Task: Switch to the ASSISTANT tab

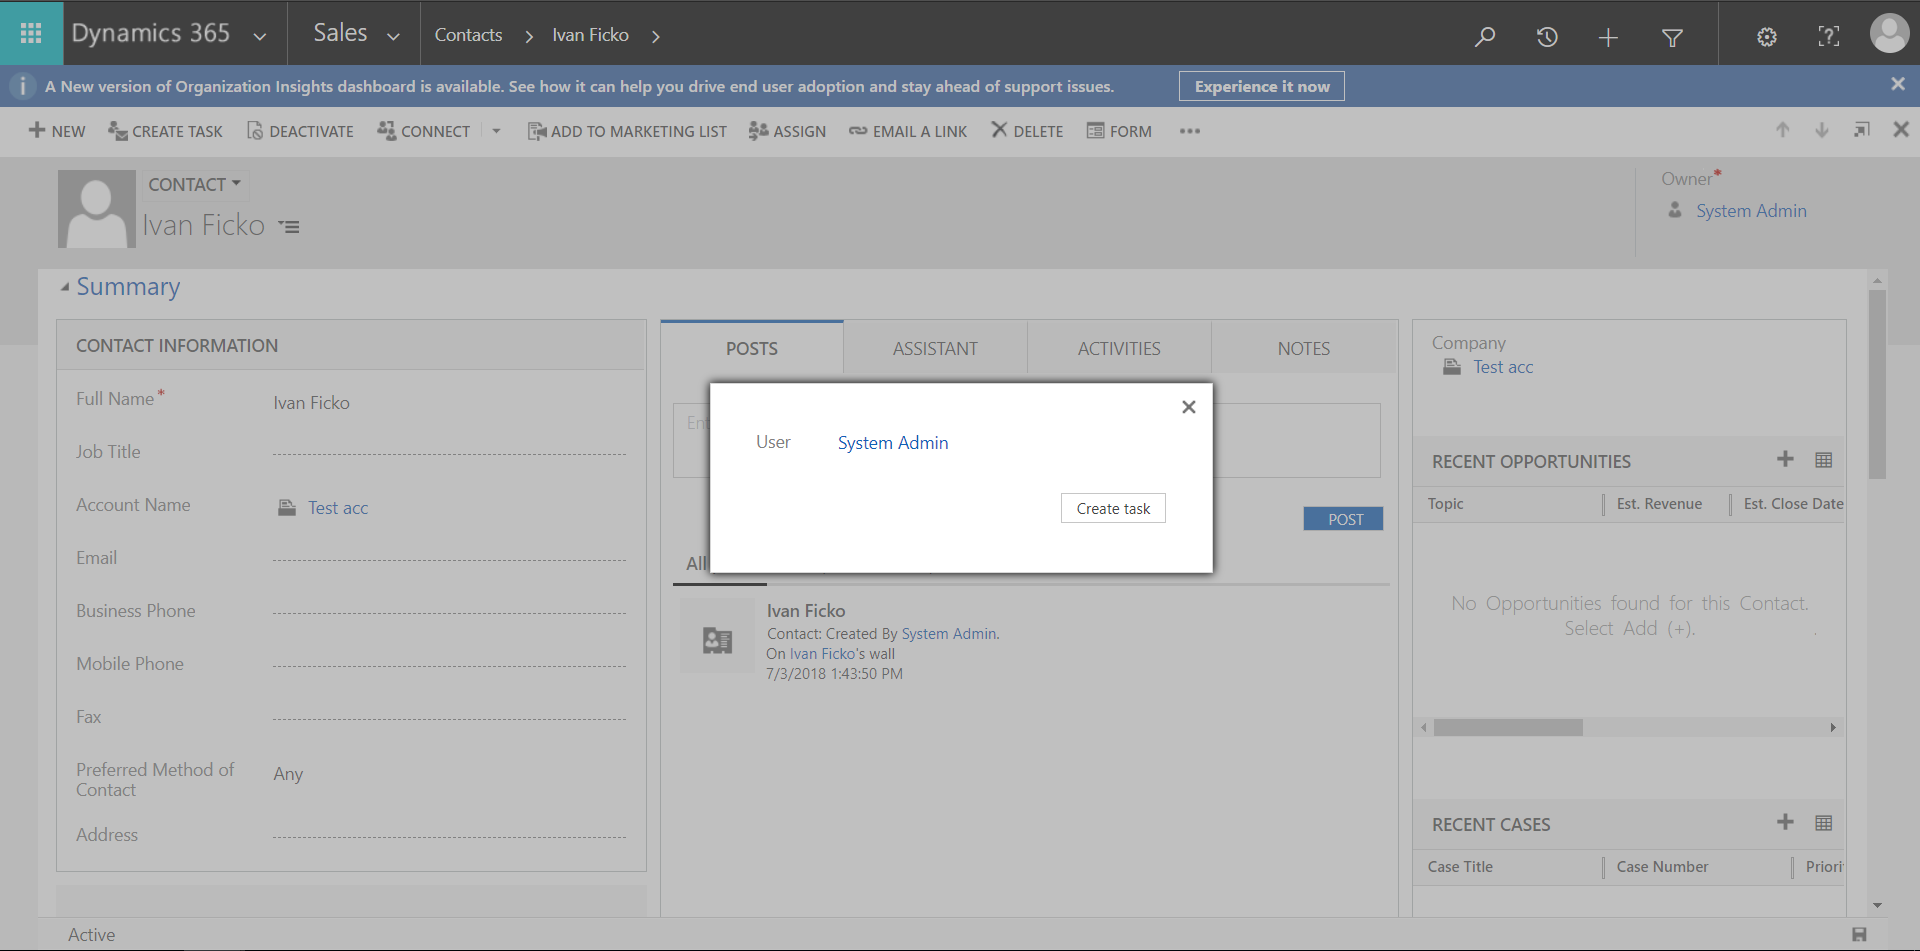Action: pos(935,348)
